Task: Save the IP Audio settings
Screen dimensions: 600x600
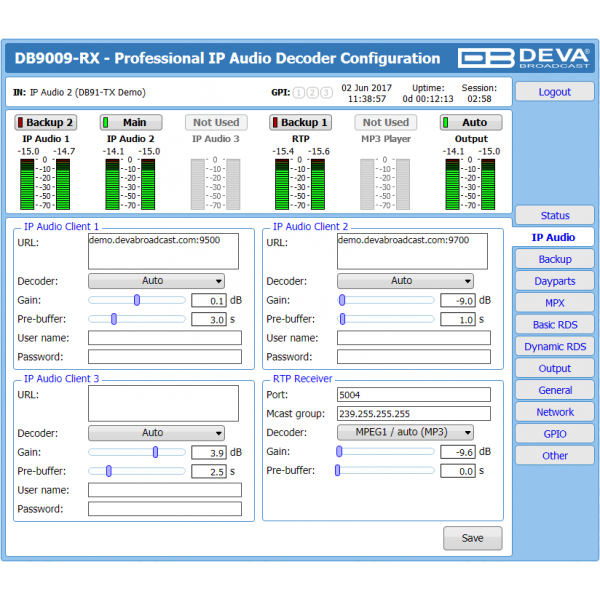Action: point(473,538)
